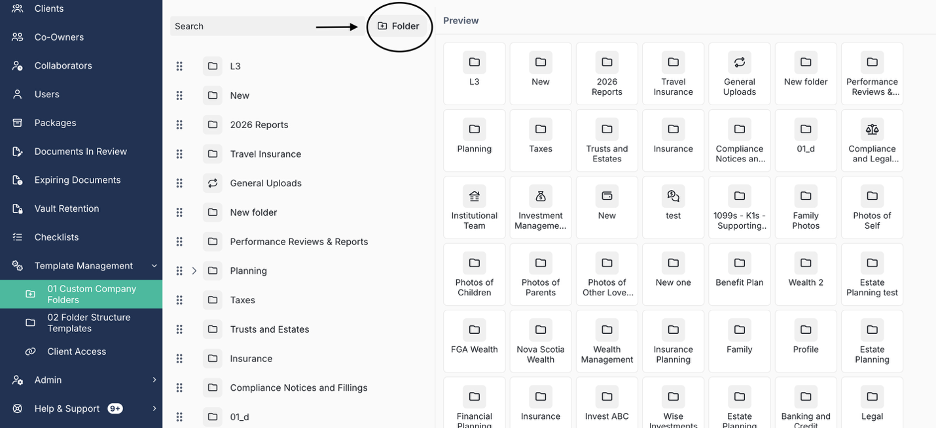Click the wallet icon on New tile
Image resolution: width=936 pixels, height=428 pixels.
[x=607, y=196]
